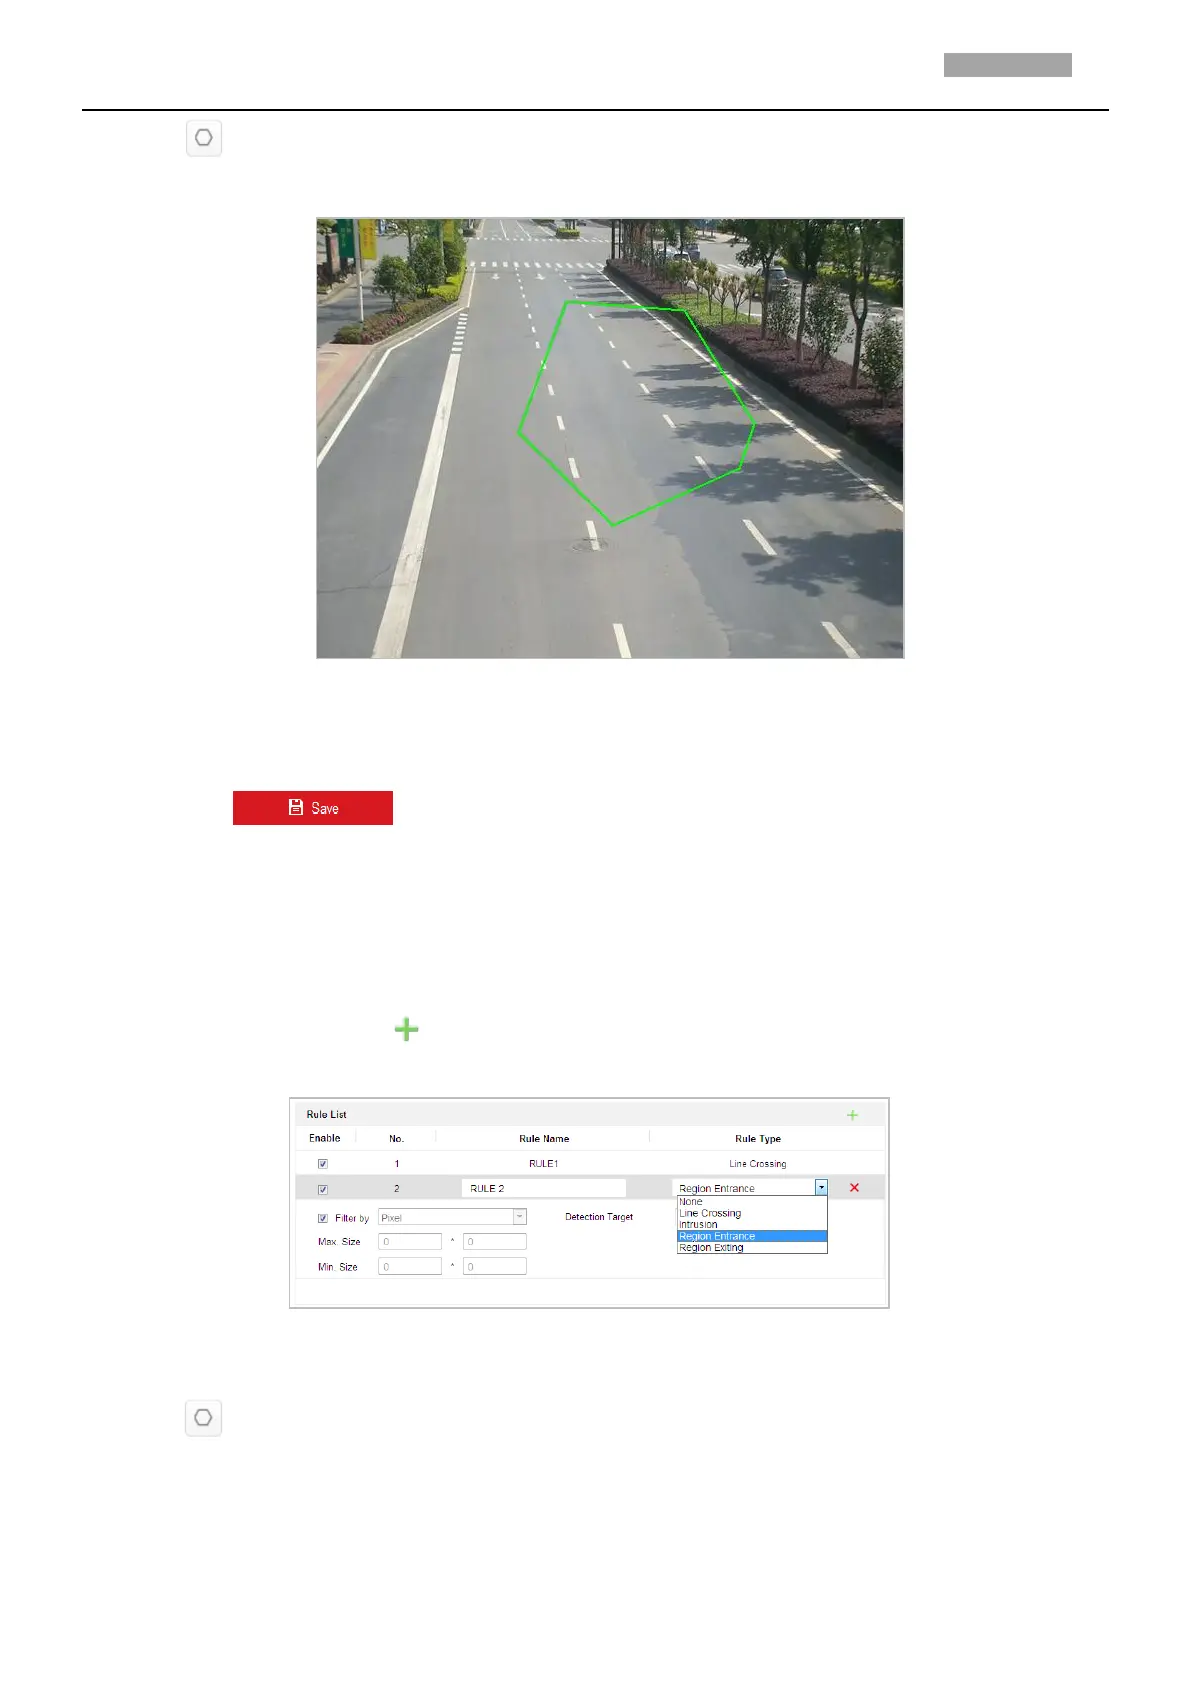Image resolution: width=1191 pixels, height=1684 pixels.
Task: Delete RULE 2 with the red X icon
Action: click(854, 1188)
